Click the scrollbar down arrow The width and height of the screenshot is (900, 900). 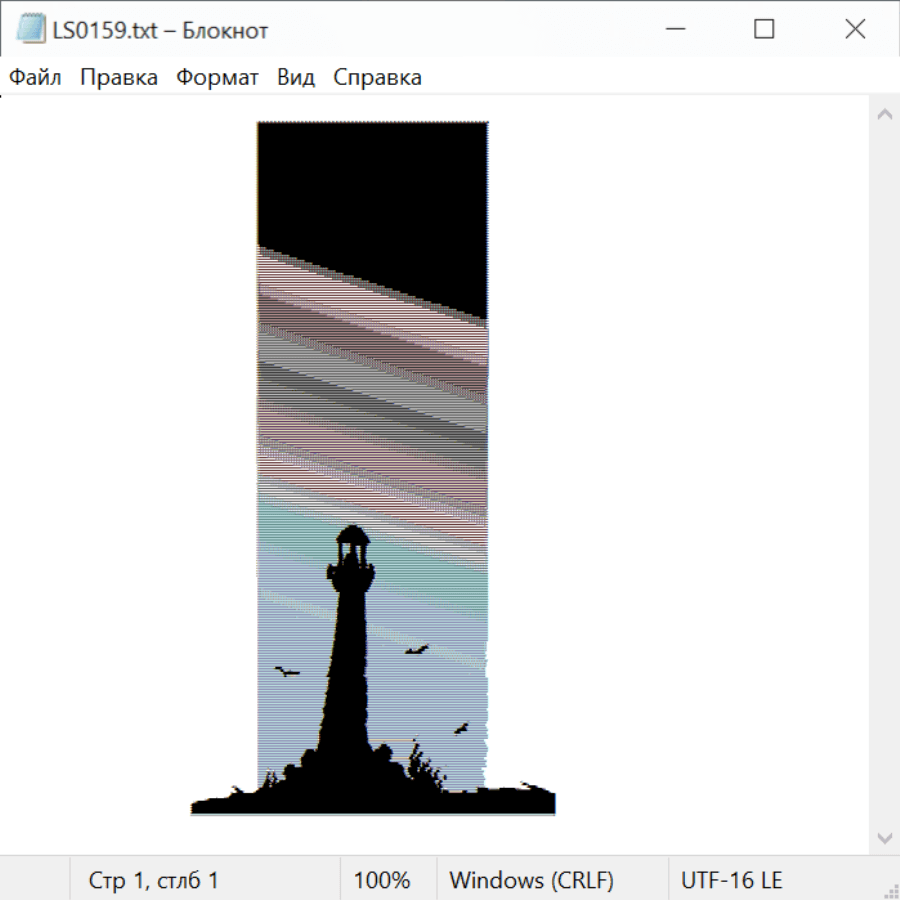point(884,837)
